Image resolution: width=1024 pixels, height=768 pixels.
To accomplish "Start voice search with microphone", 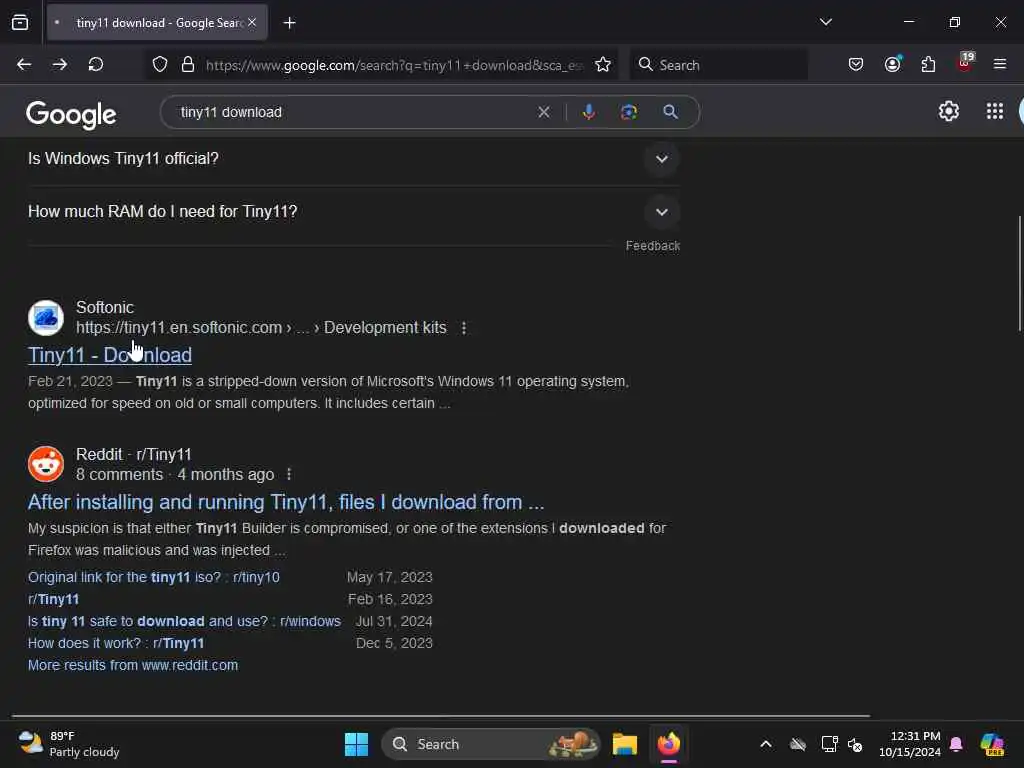I will click(588, 112).
